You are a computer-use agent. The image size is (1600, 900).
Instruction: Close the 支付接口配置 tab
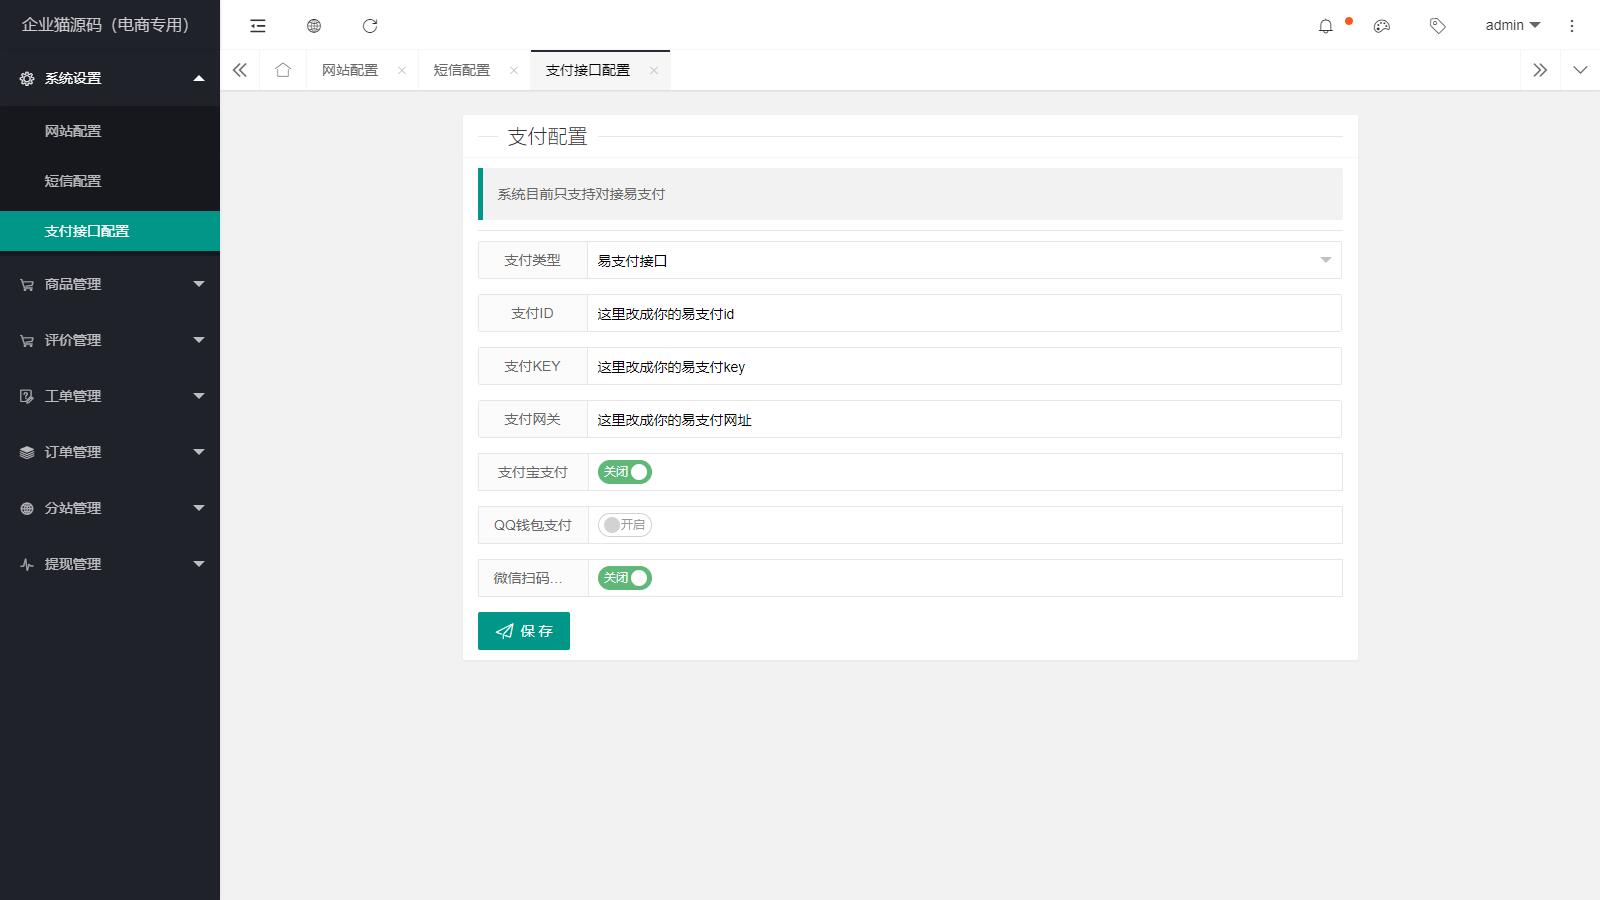coord(654,70)
